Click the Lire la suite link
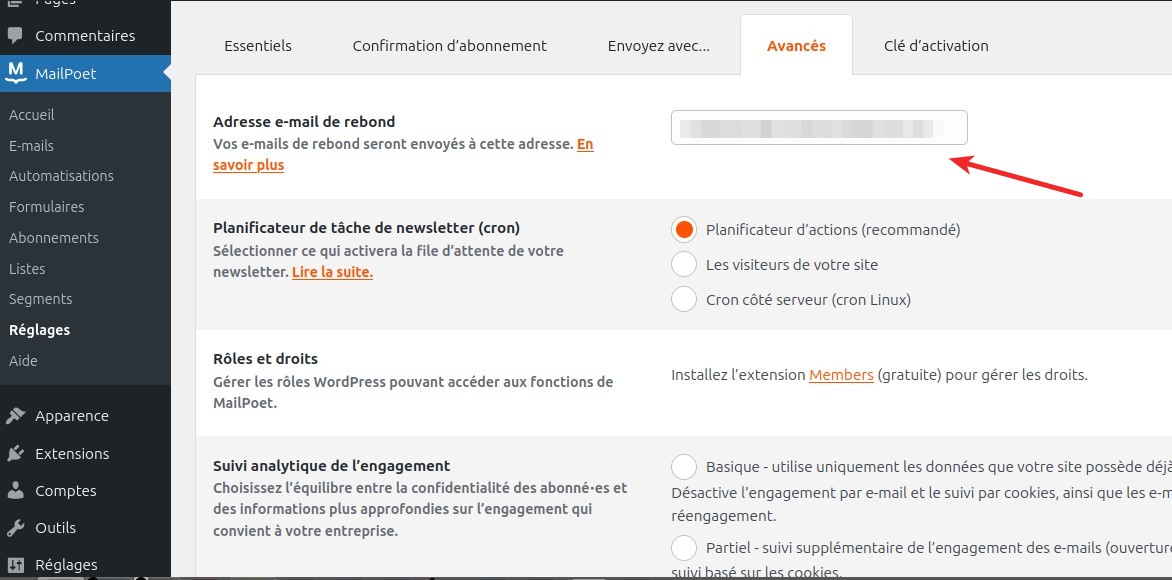Screen dimensions: 1172x580 coord(332,272)
